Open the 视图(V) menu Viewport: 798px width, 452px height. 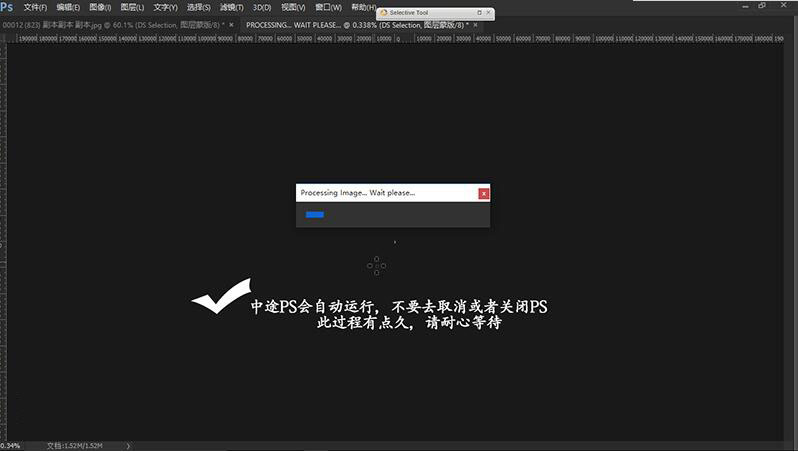(x=293, y=8)
